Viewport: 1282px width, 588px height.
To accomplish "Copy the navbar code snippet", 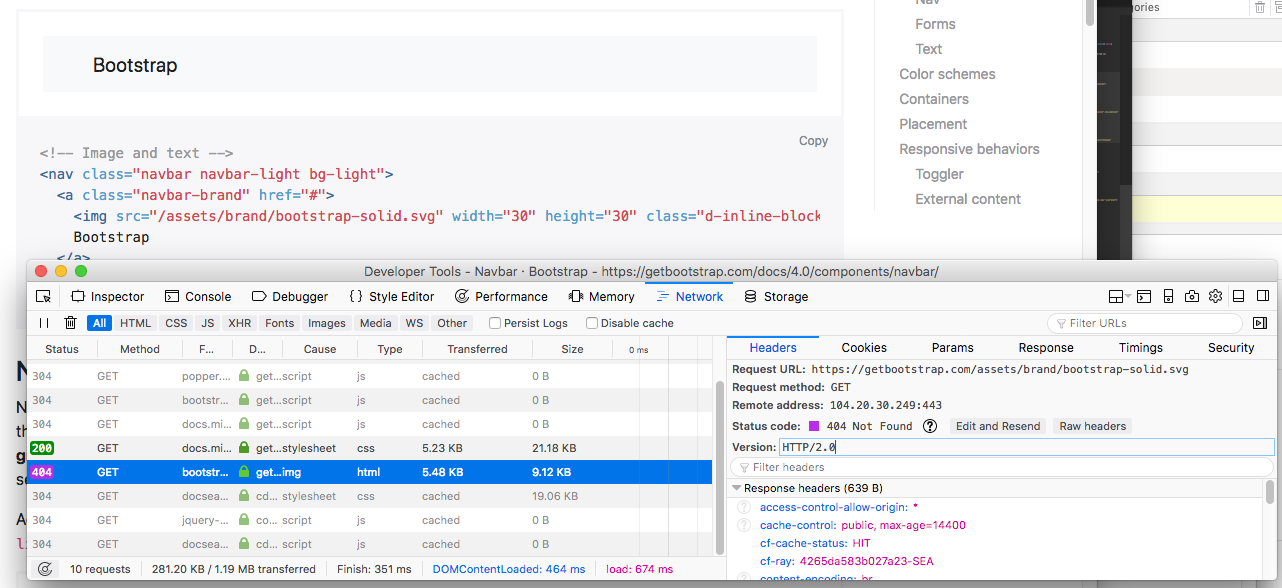I will coord(813,141).
